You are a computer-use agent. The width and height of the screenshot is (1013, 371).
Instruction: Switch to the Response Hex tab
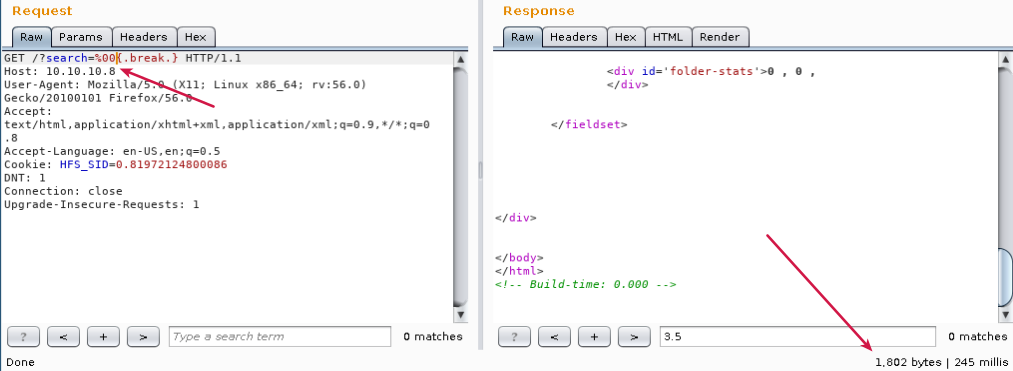[x=625, y=37]
